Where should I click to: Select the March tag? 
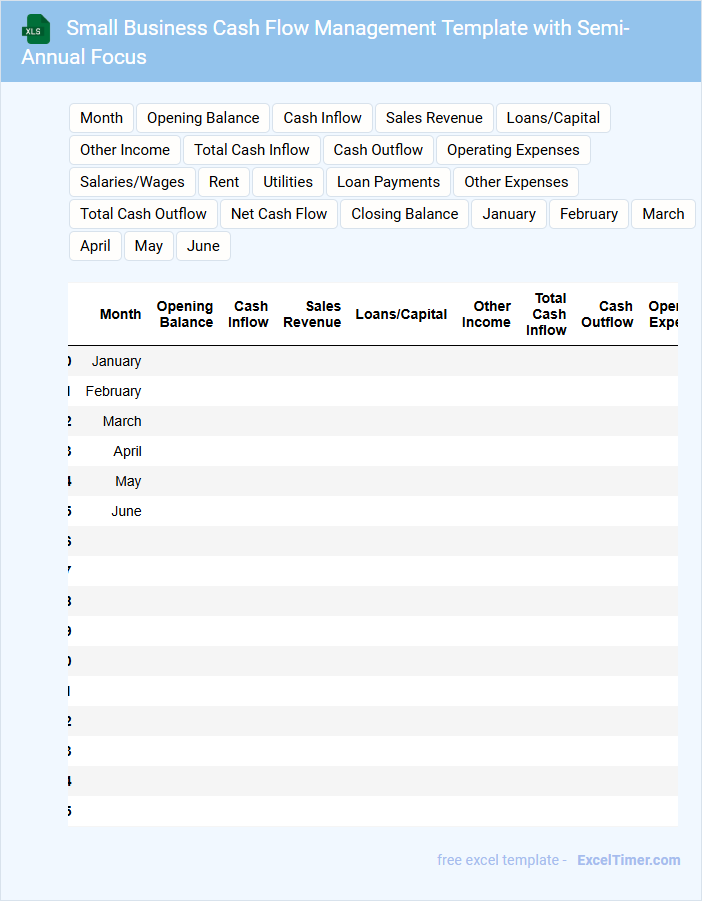click(x=663, y=214)
